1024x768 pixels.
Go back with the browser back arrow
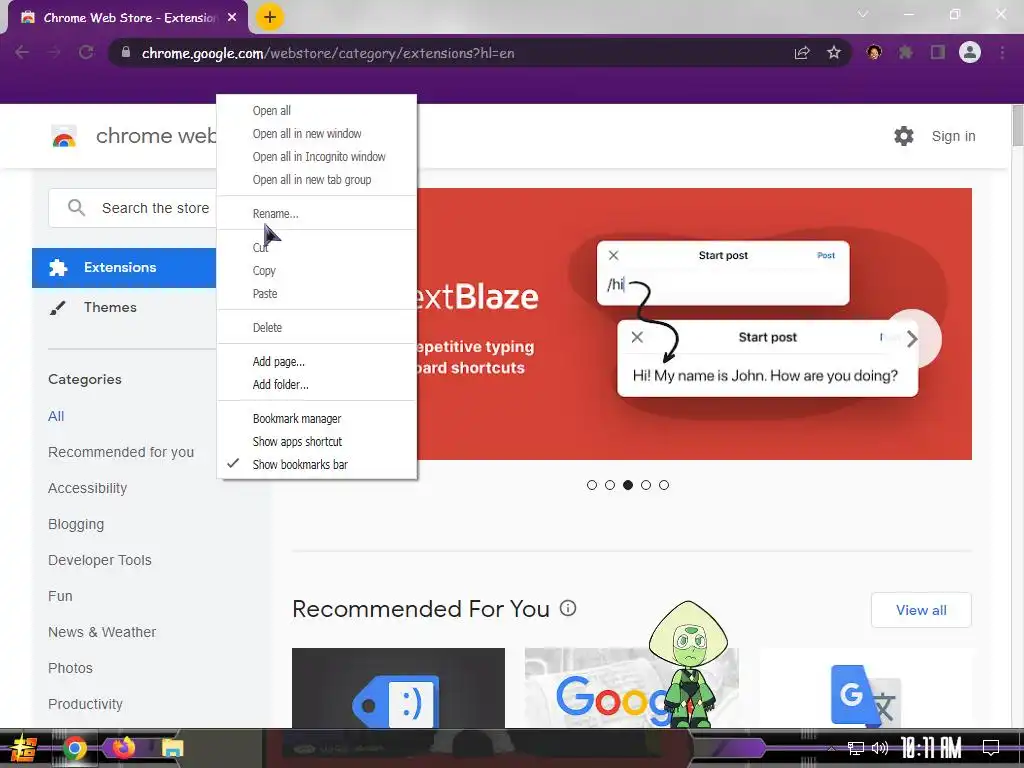[x=22, y=53]
